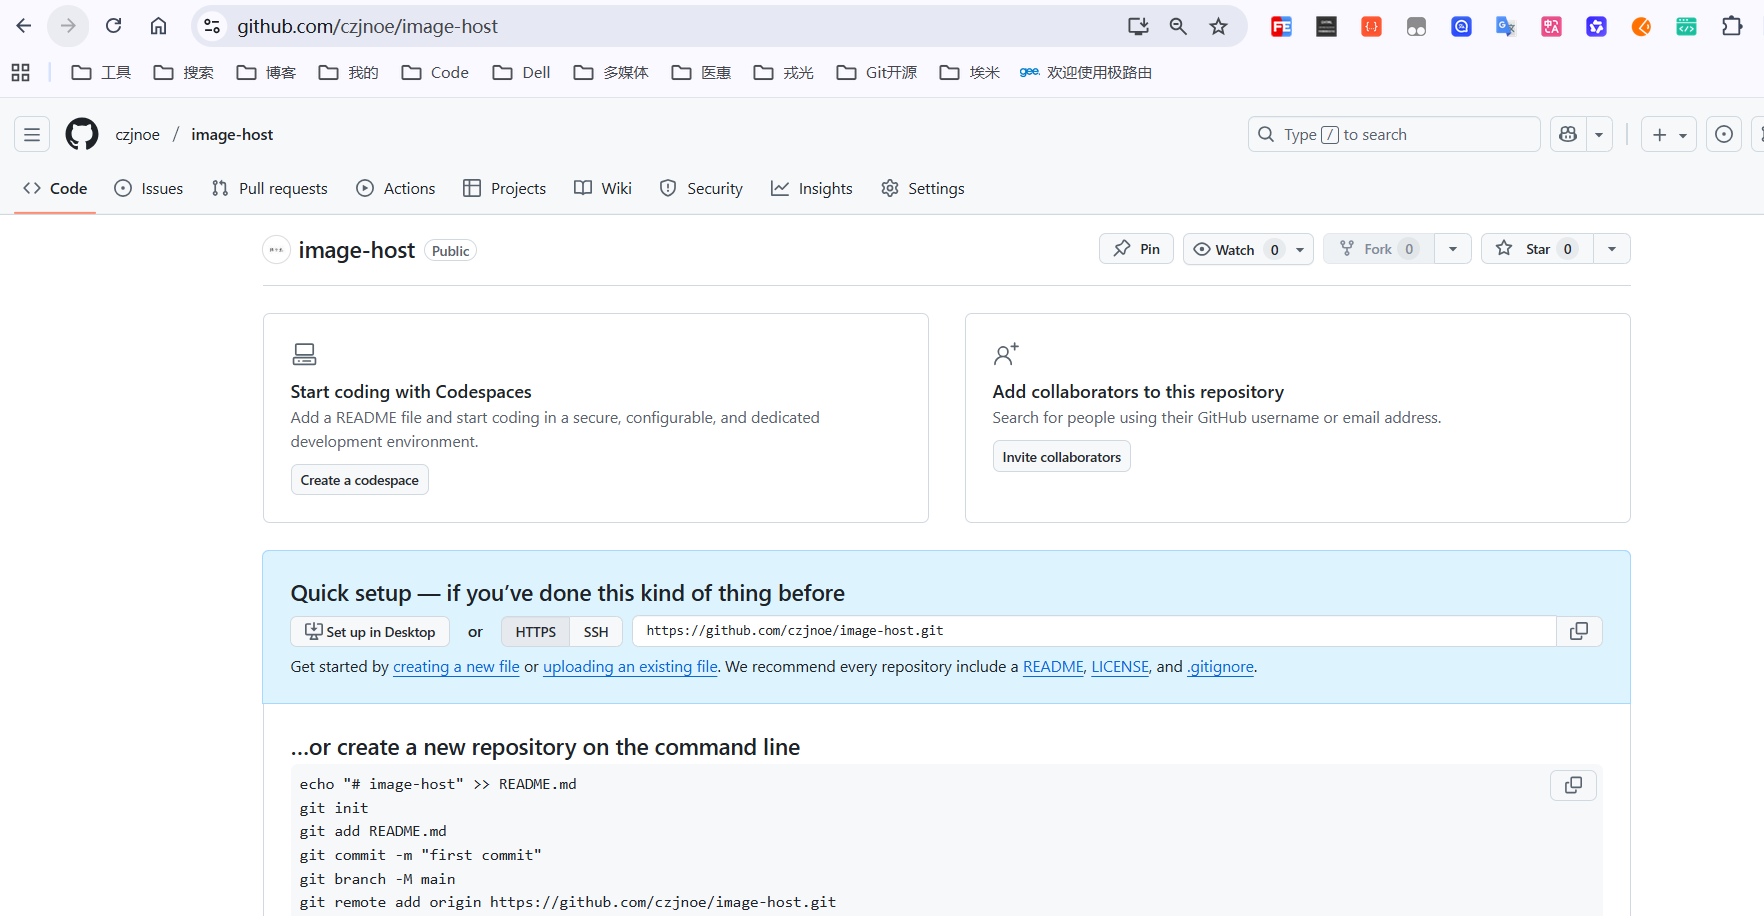Screen dimensions: 1764x916
Task: Open the Pull requests tab
Action: [x=269, y=188]
